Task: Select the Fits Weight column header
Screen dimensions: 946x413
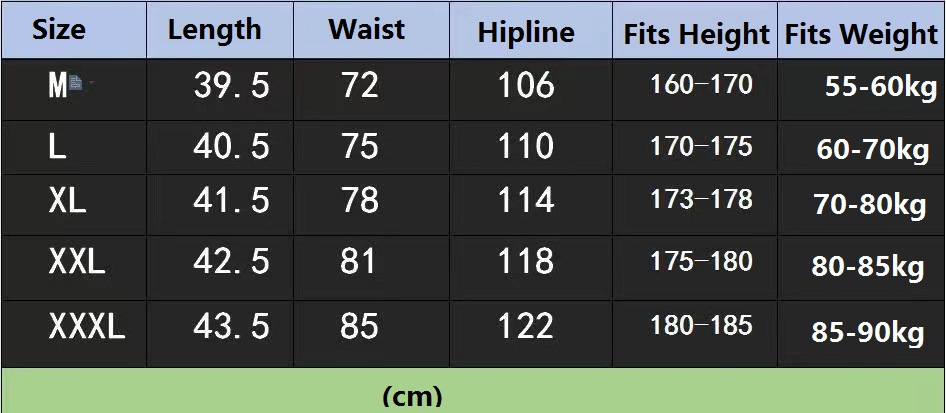Action: click(x=861, y=34)
